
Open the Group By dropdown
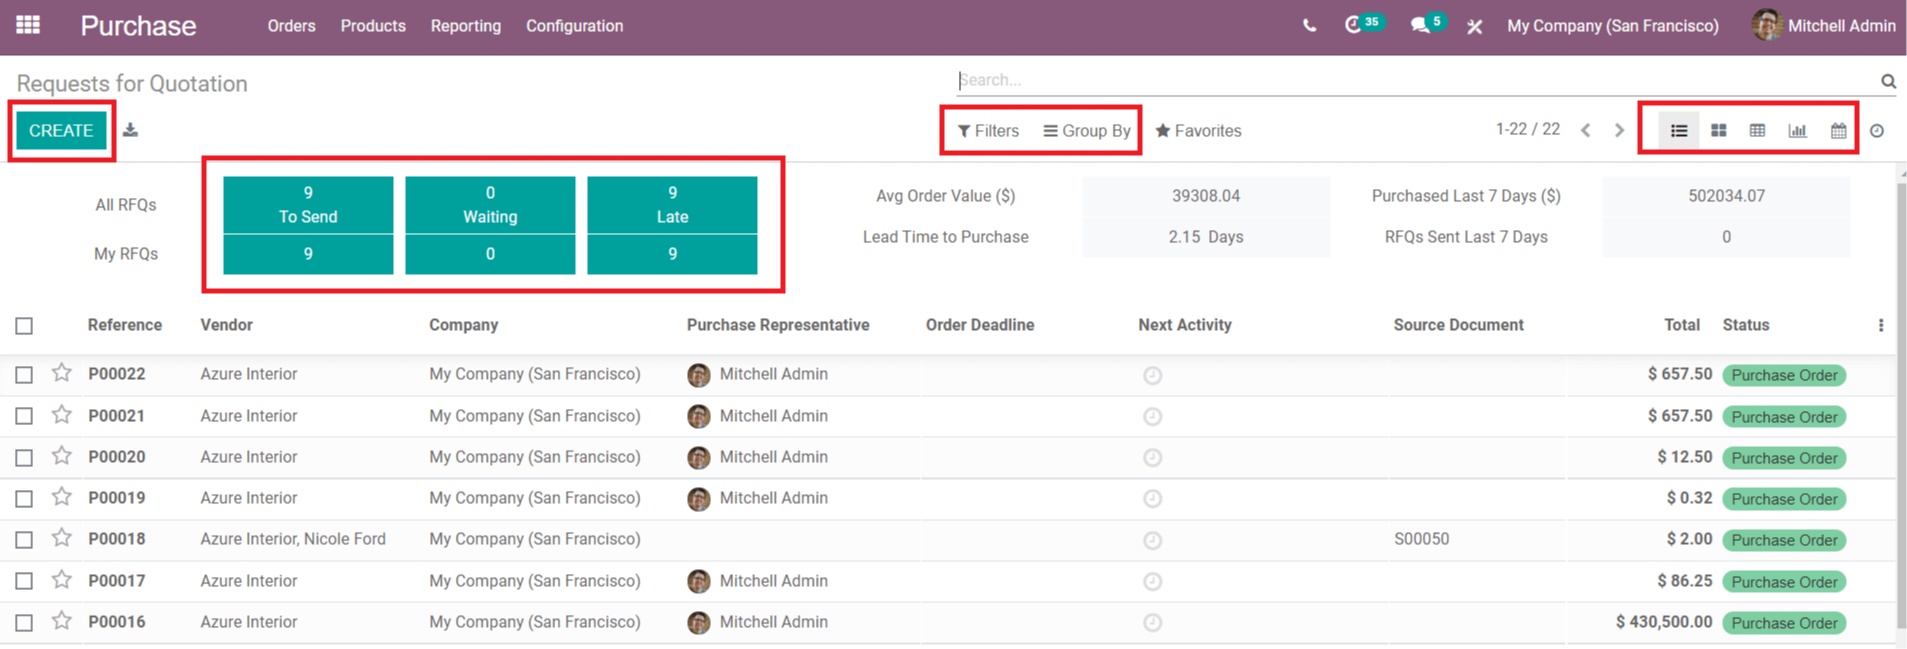click(1087, 131)
